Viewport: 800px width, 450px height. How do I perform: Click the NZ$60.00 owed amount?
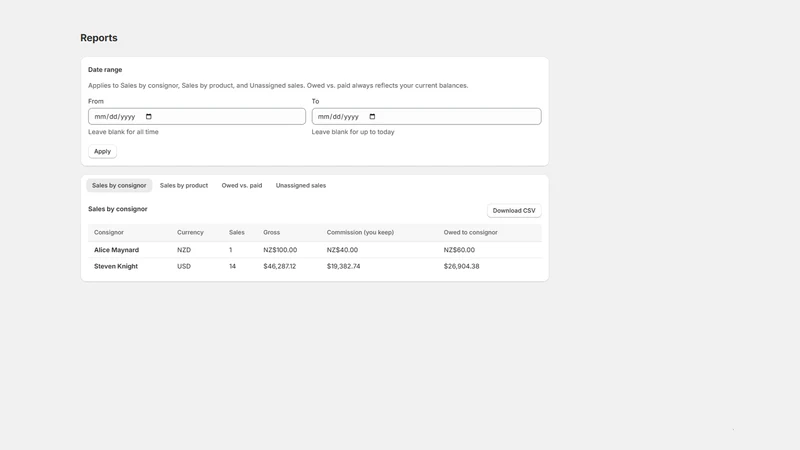pyautogui.click(x=459, y=250)
